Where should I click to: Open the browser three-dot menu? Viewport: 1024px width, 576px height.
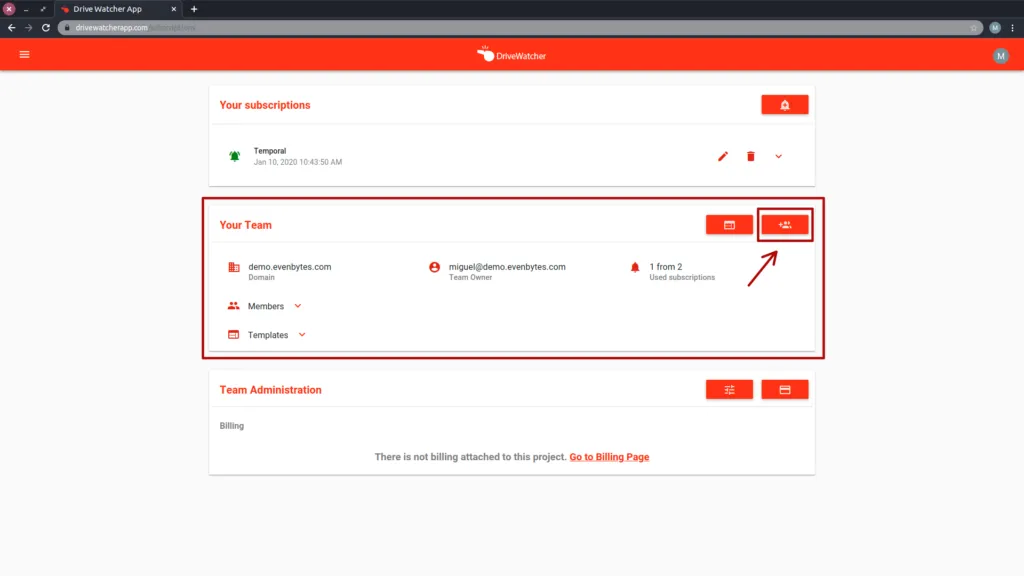coord(1012,27)
